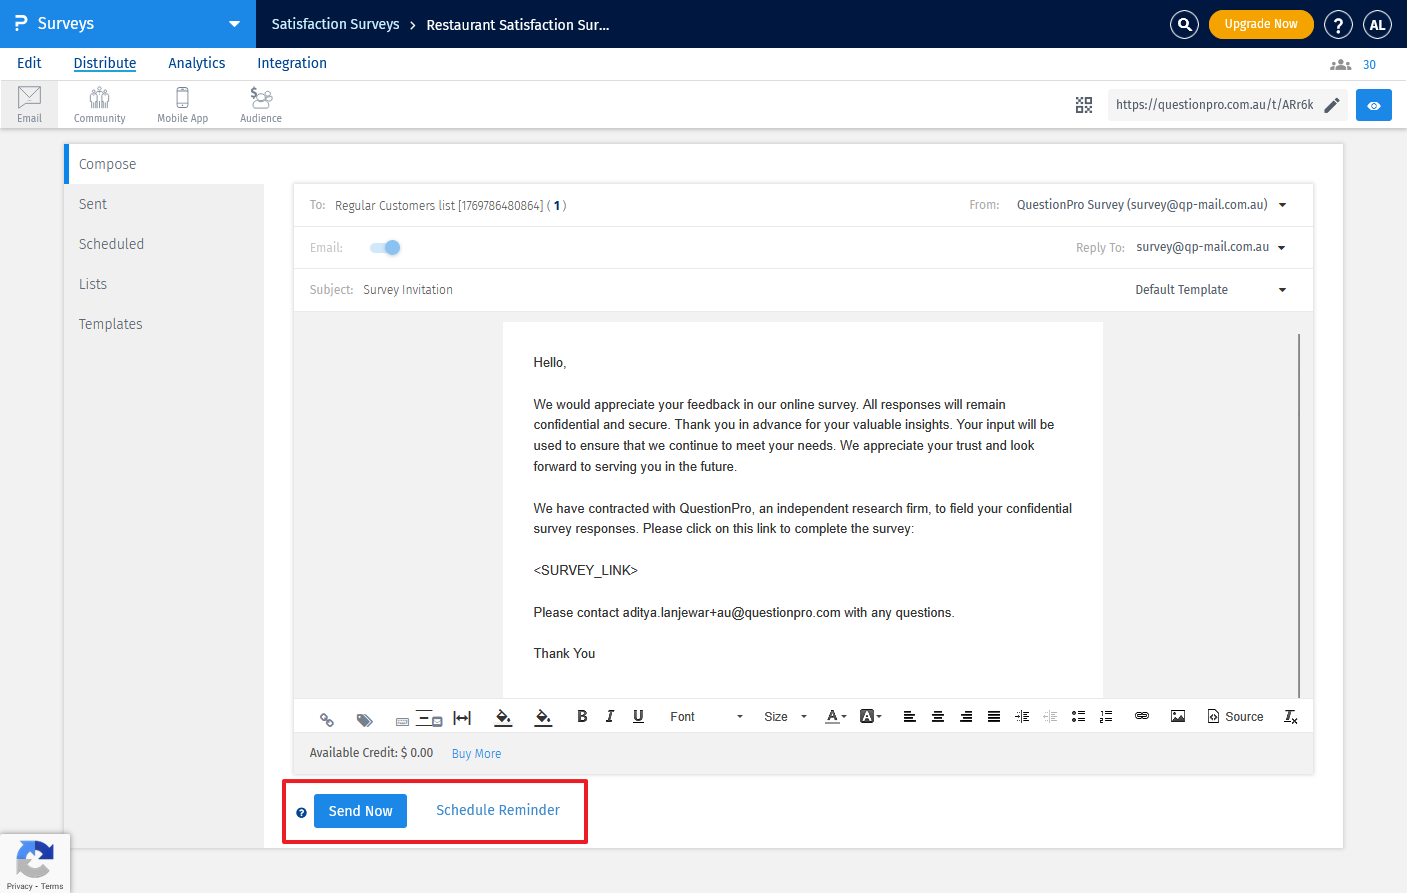Insert a numbered list
The image size is (1407, 893).
(1106, 716)
